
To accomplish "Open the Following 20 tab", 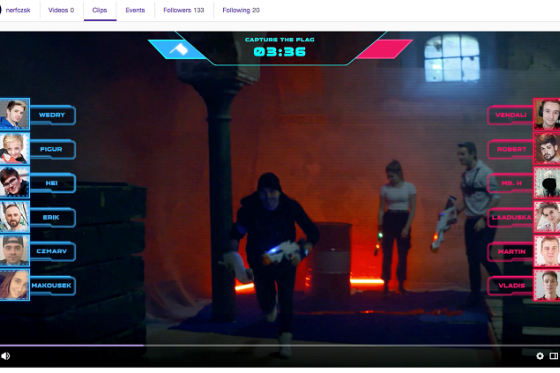I will [x=241, y=10].
